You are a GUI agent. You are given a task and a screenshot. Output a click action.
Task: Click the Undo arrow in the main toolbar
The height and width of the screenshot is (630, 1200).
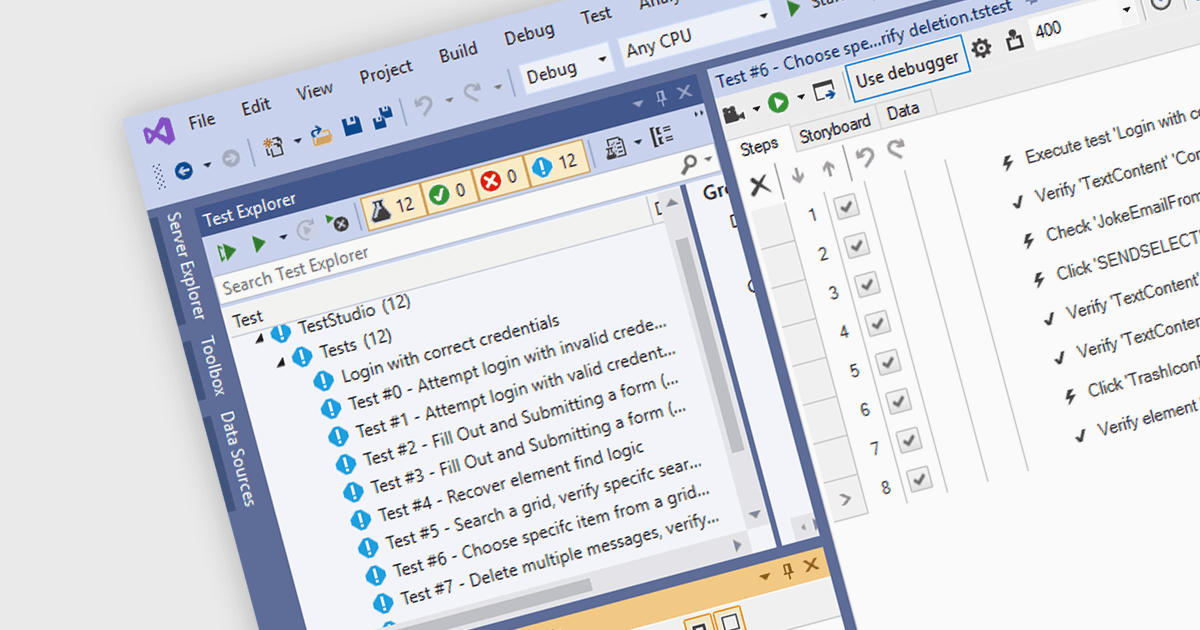point(424,105)
